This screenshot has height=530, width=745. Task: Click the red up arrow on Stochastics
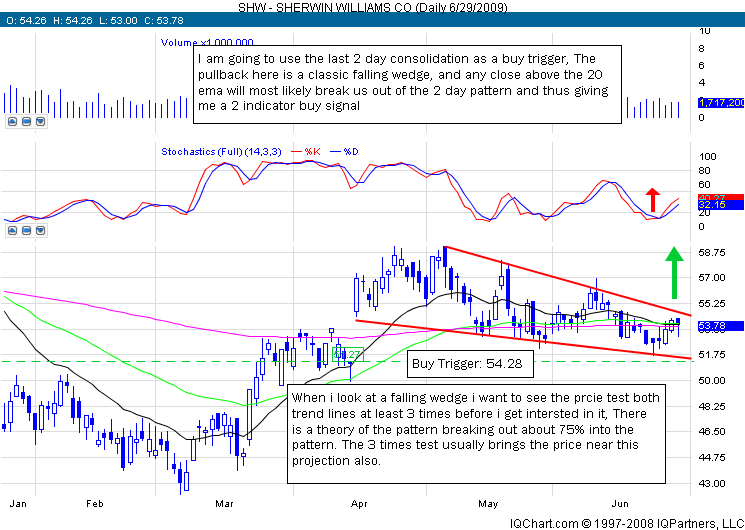pos(653,200)
